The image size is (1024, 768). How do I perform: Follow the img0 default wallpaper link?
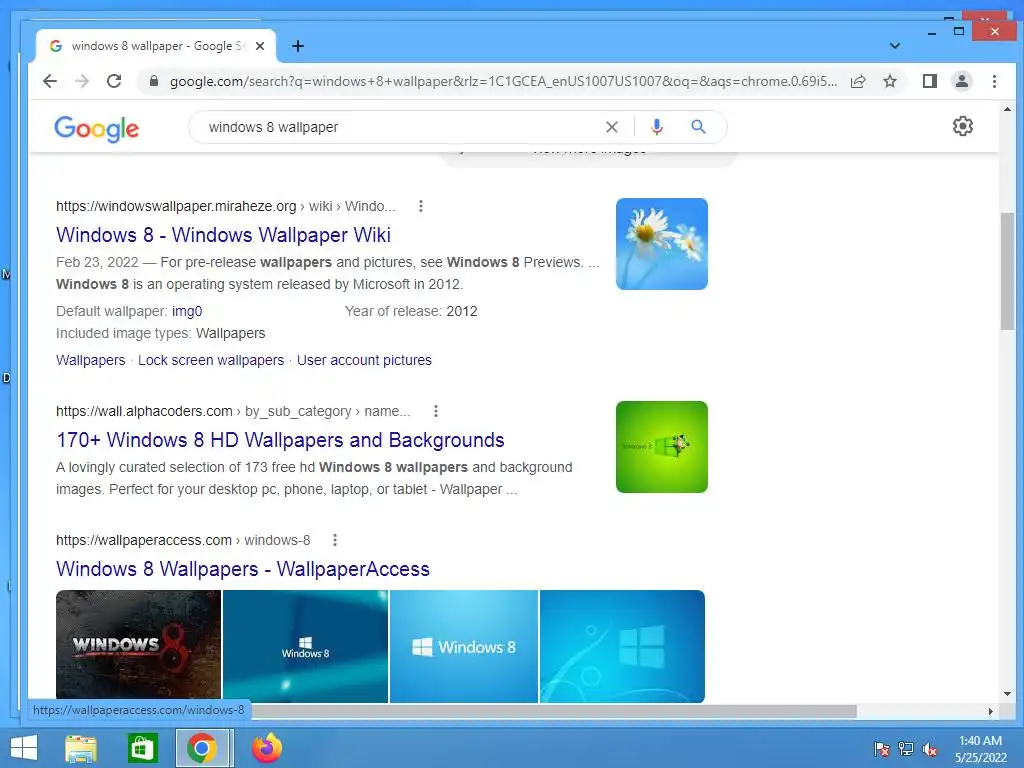(187, 312)
